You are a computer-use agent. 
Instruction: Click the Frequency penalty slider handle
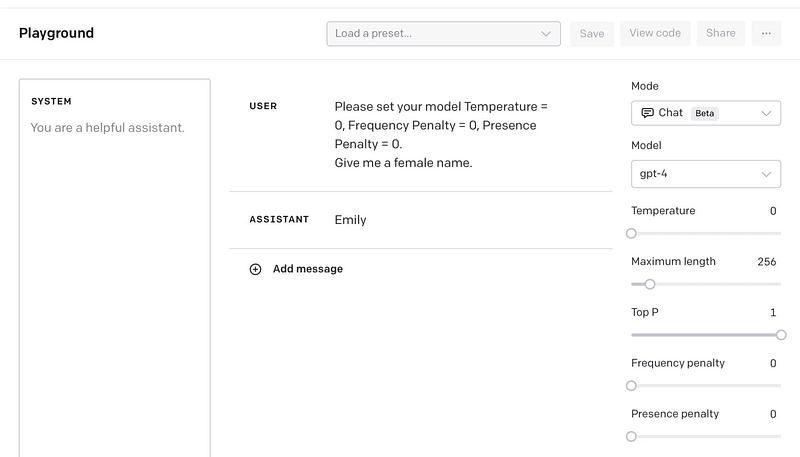click(x=631, y=386)
